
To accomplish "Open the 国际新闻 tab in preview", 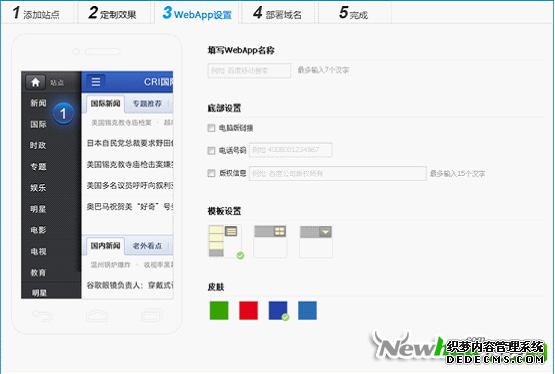I will coord(105,104).
